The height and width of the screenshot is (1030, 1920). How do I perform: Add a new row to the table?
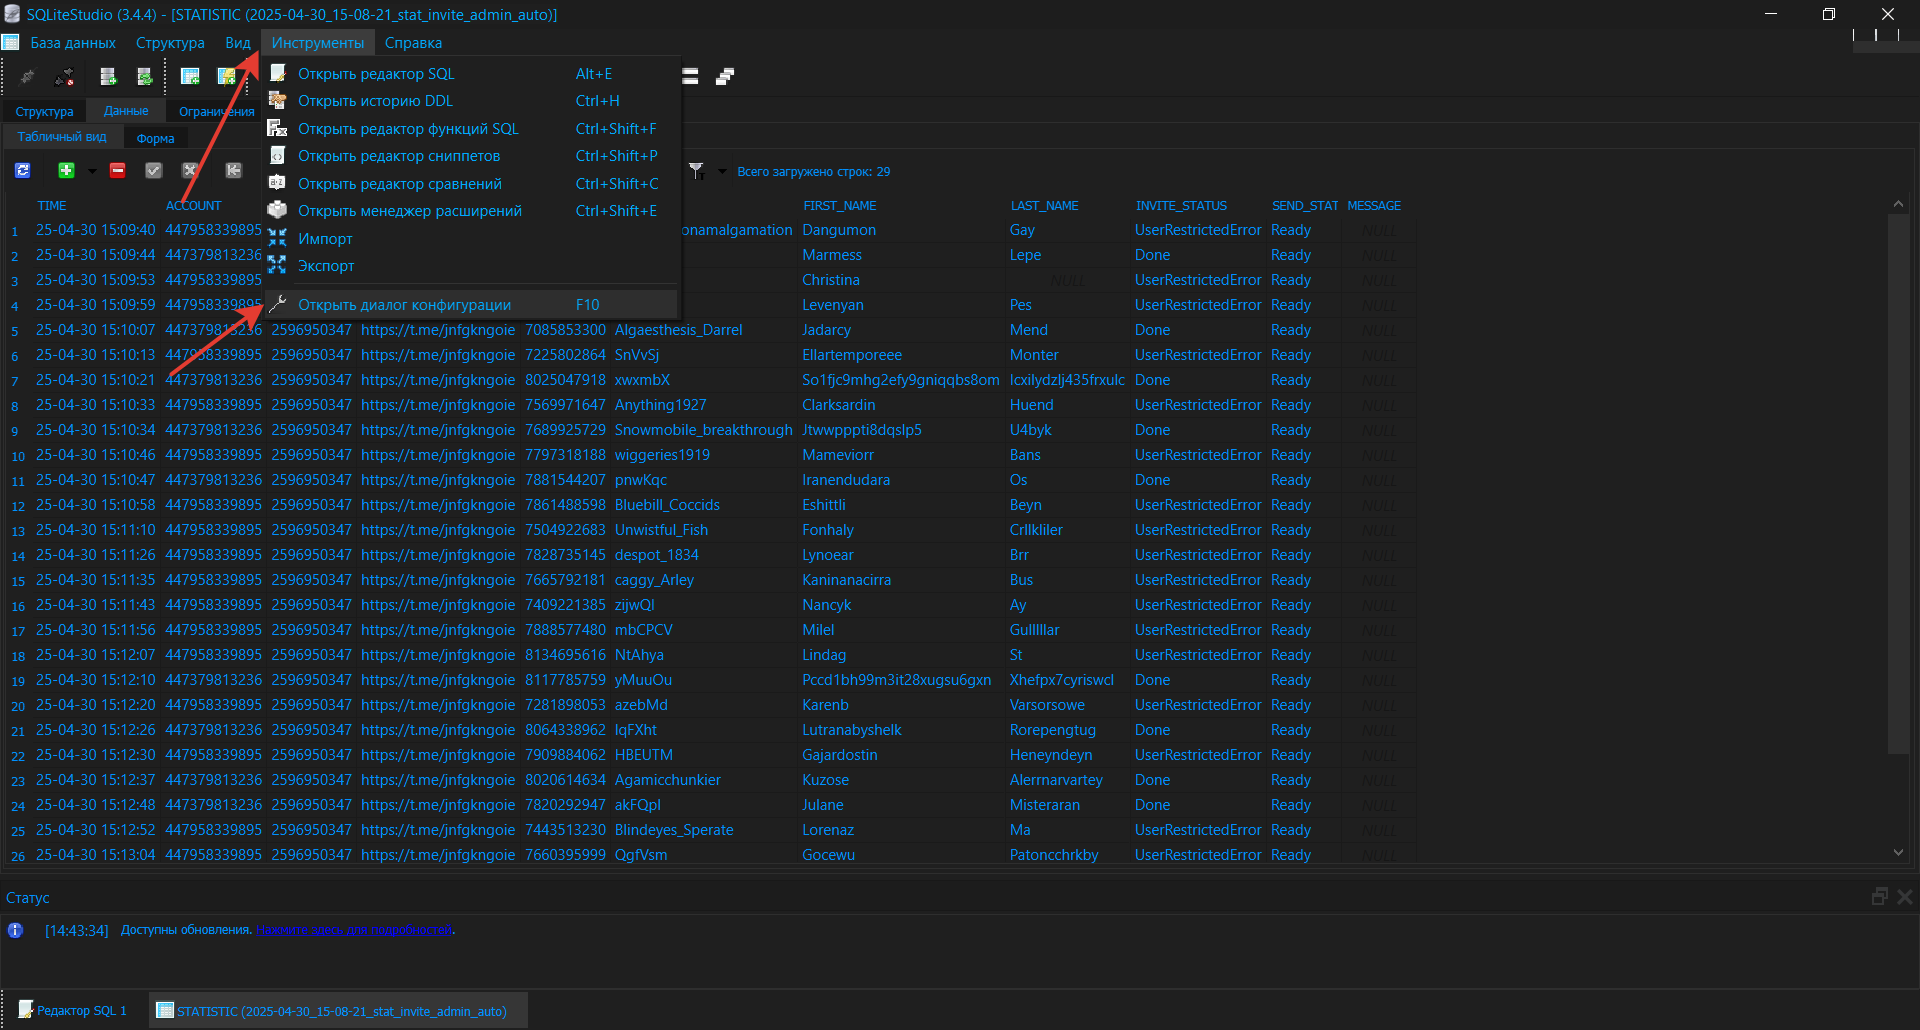66,170
